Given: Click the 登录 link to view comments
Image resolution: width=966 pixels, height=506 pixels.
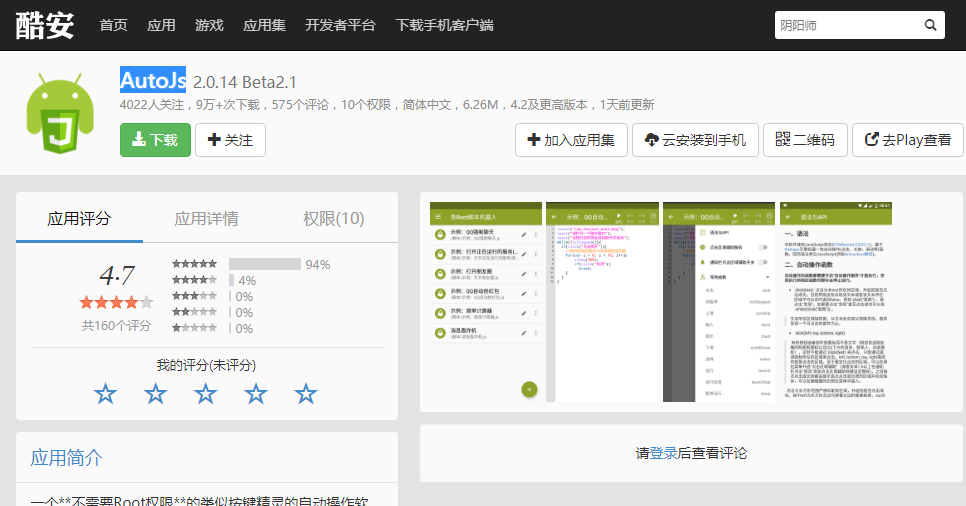Looking at the screenshot, I should pyautogui.click(x=663, y=453).
